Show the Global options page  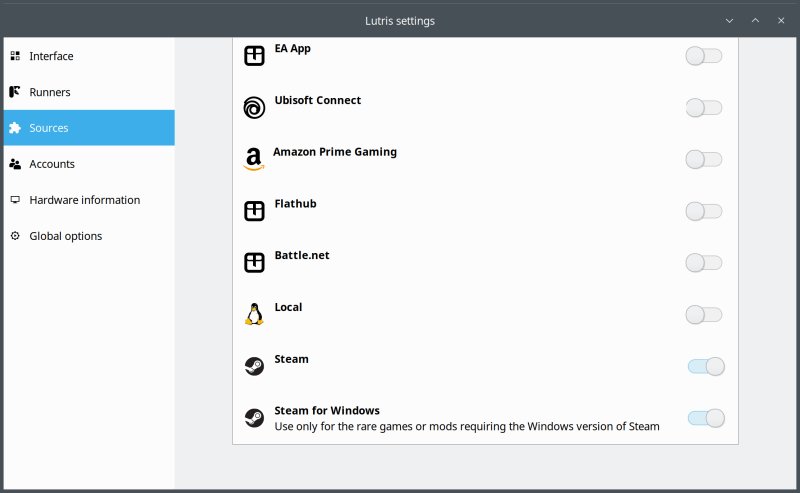(x=65, y=236)
